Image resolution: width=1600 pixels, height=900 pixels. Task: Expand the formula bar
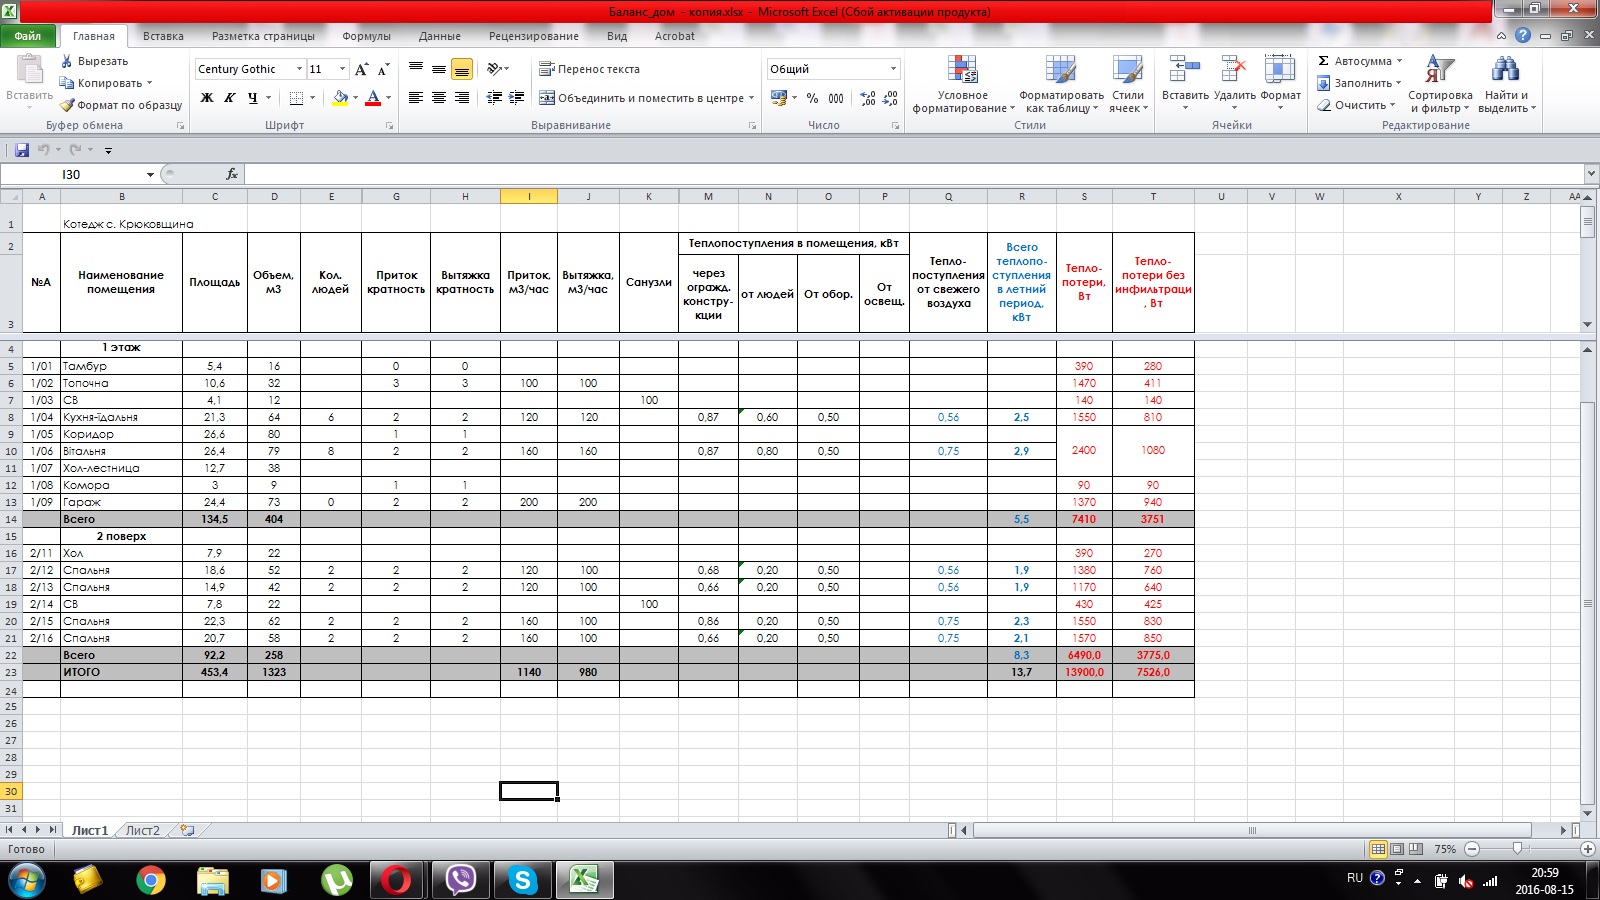(1590, 174)
